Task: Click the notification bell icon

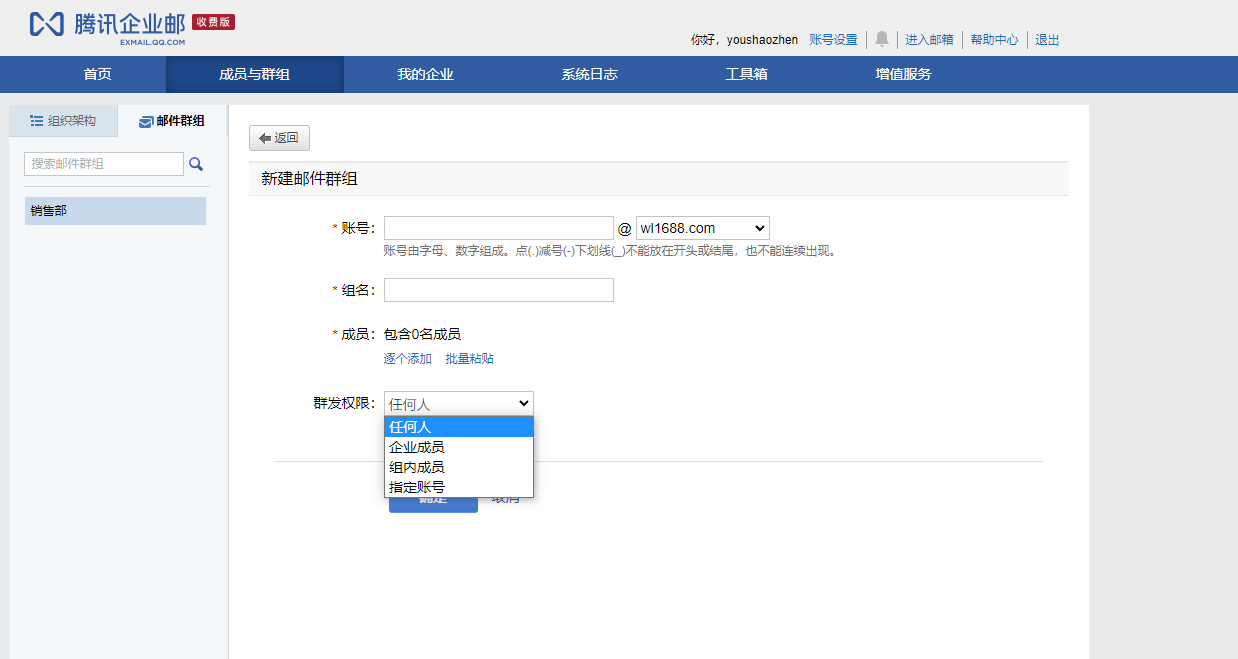Action: click(881, 39)
